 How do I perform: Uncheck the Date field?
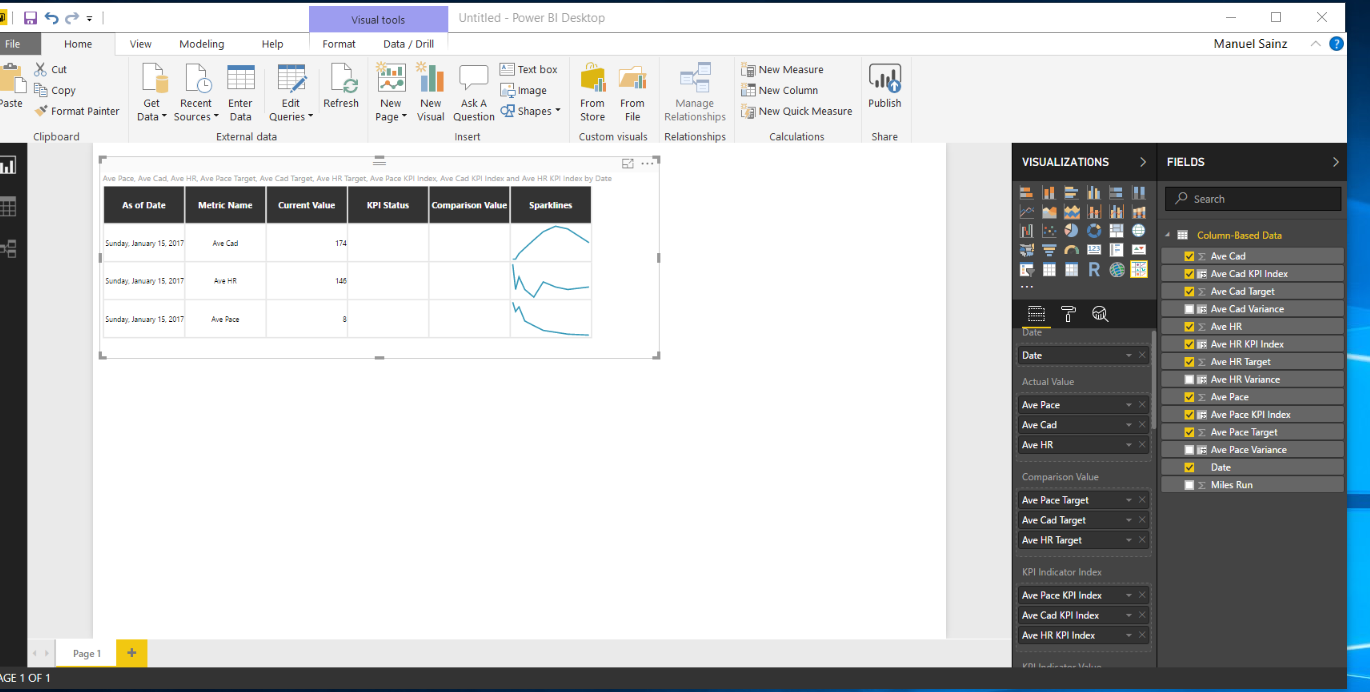[x=1189, y=467]
